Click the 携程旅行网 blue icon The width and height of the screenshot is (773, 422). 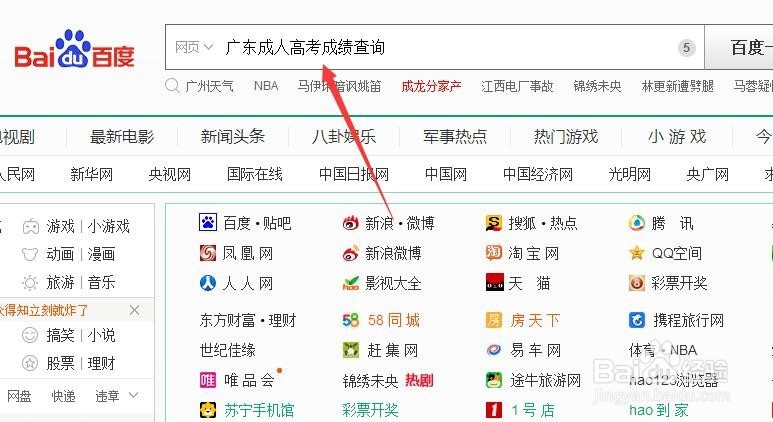click(x=636, y=320)
